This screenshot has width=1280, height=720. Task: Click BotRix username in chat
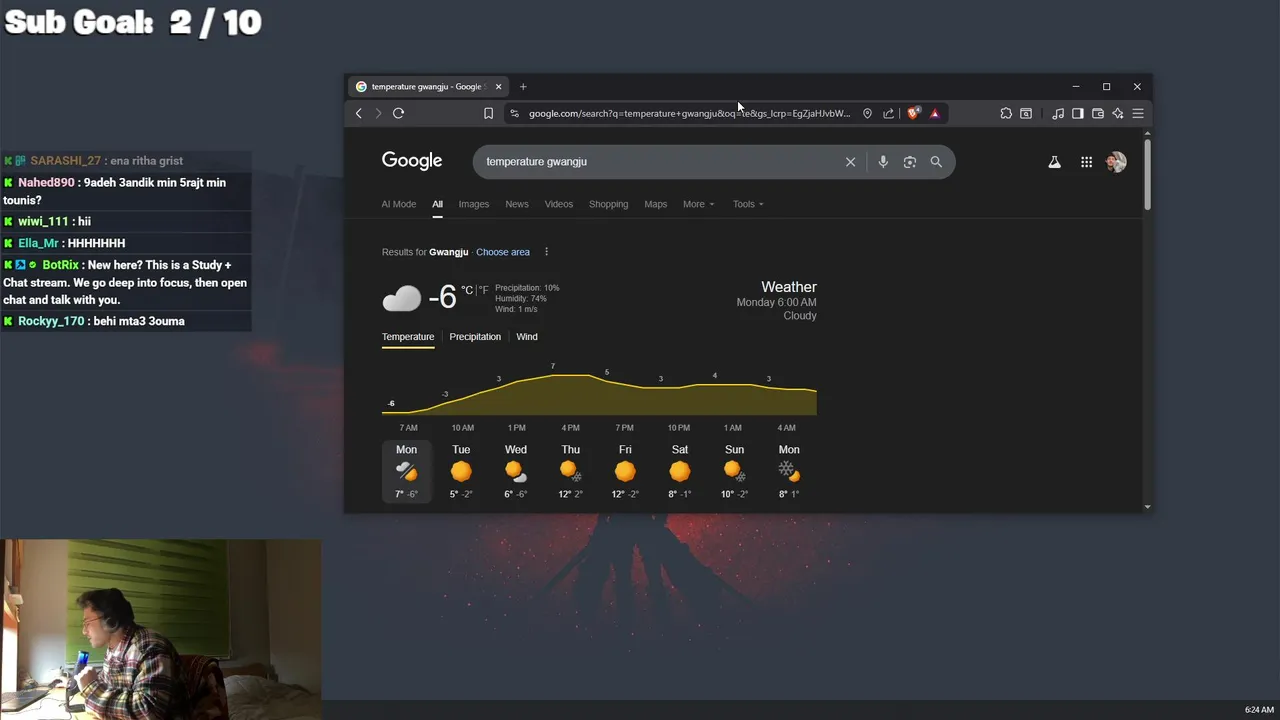pyautogui.click(x=60, y=265)
